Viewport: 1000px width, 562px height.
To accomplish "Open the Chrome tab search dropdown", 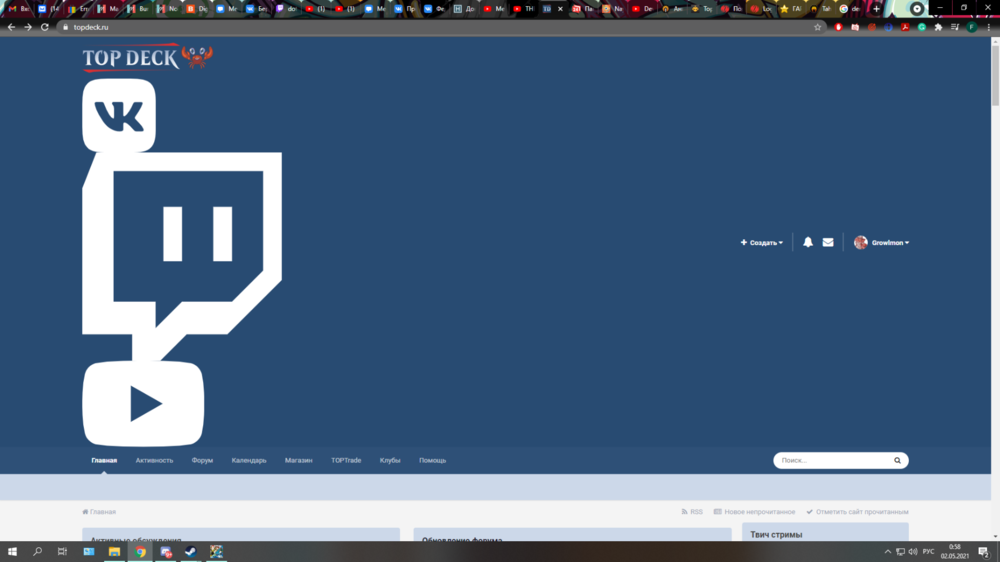I will (916, 9).
